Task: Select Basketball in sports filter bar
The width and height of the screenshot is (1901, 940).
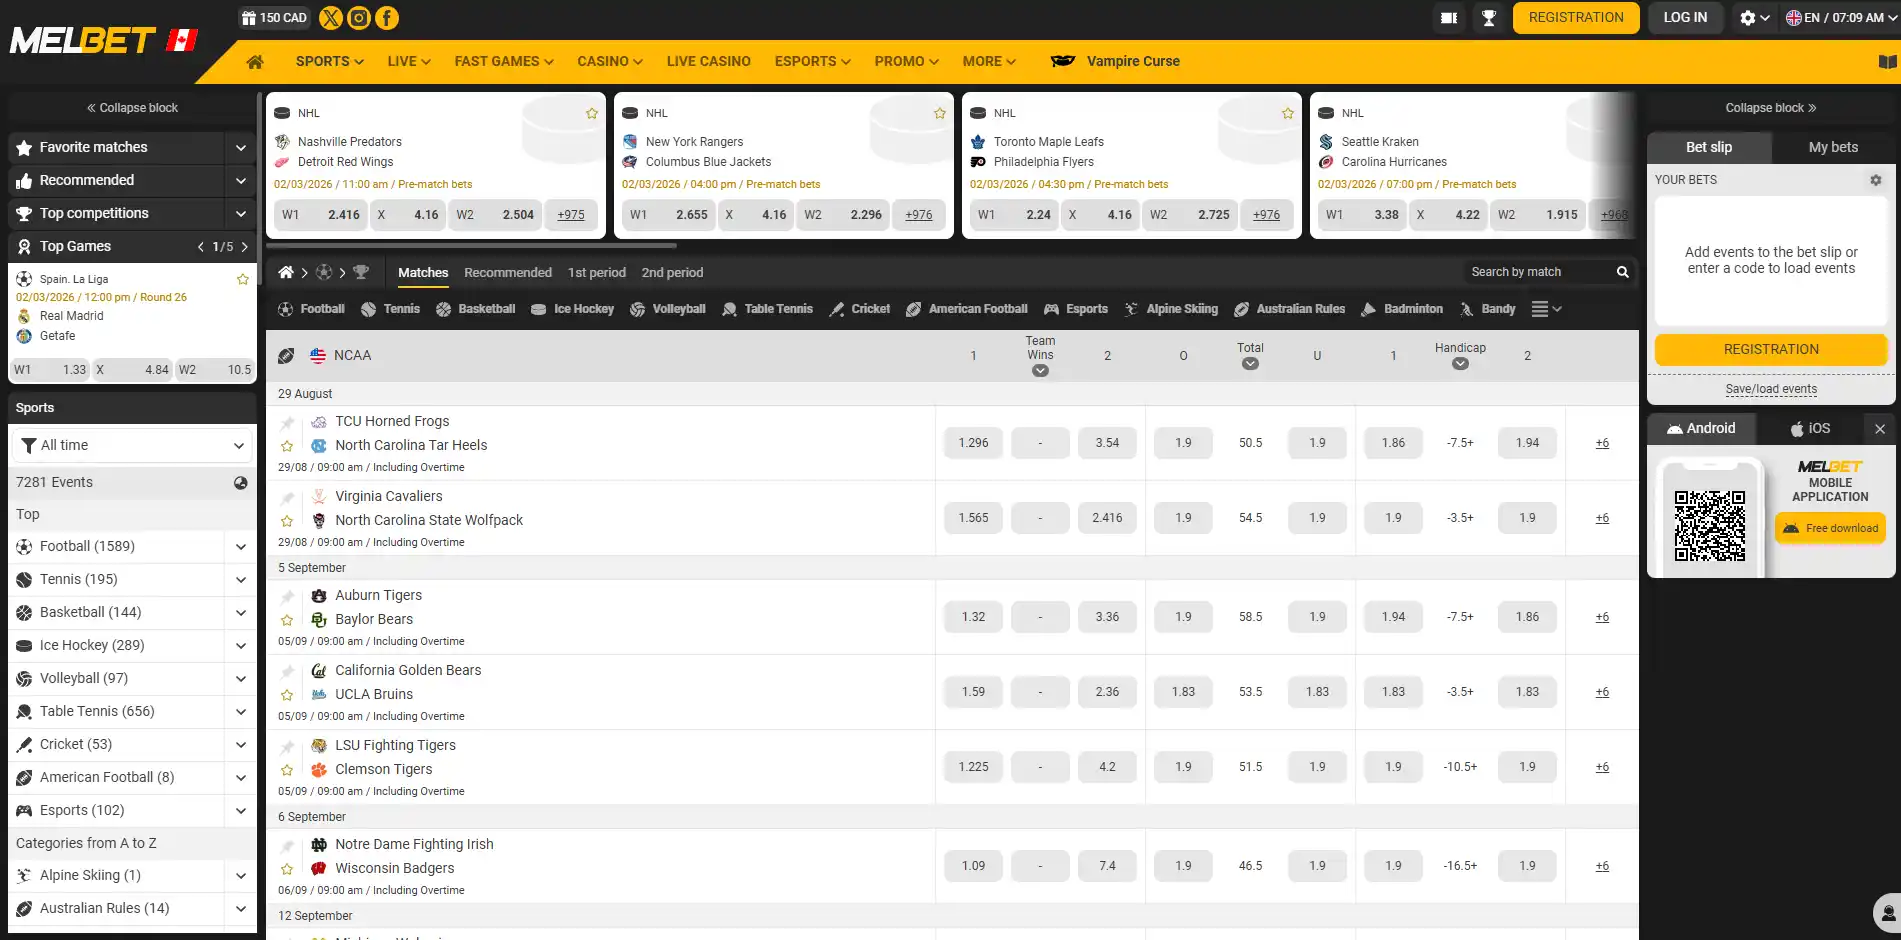Action: pos(476,309)
